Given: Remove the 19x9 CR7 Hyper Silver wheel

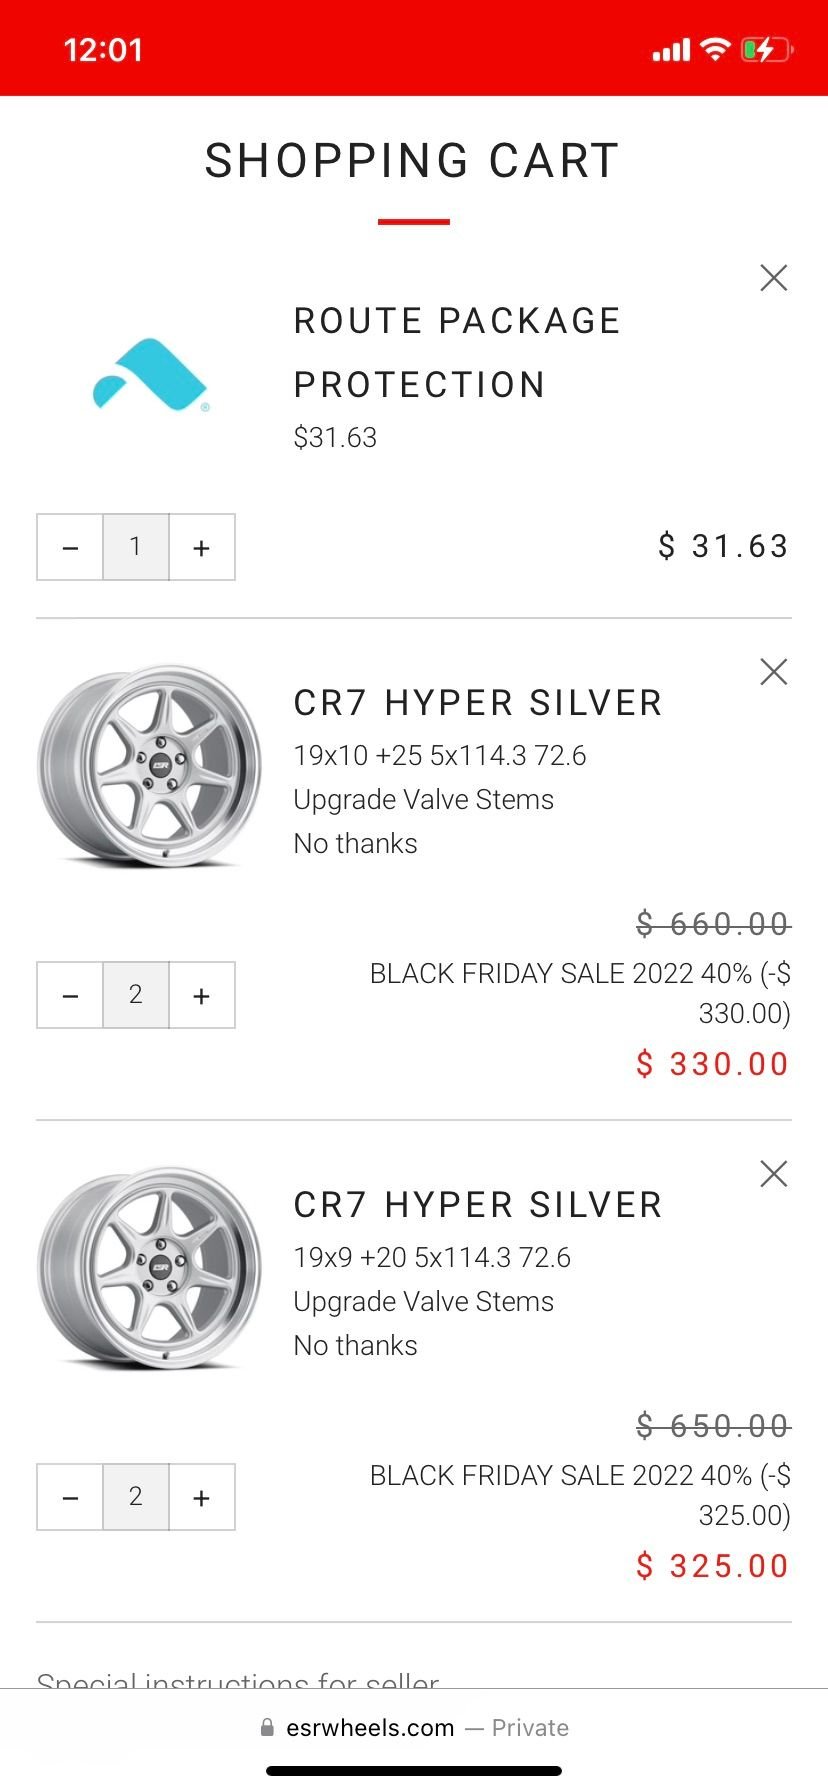Looking at the screenshot, I should coord(774,1174).
